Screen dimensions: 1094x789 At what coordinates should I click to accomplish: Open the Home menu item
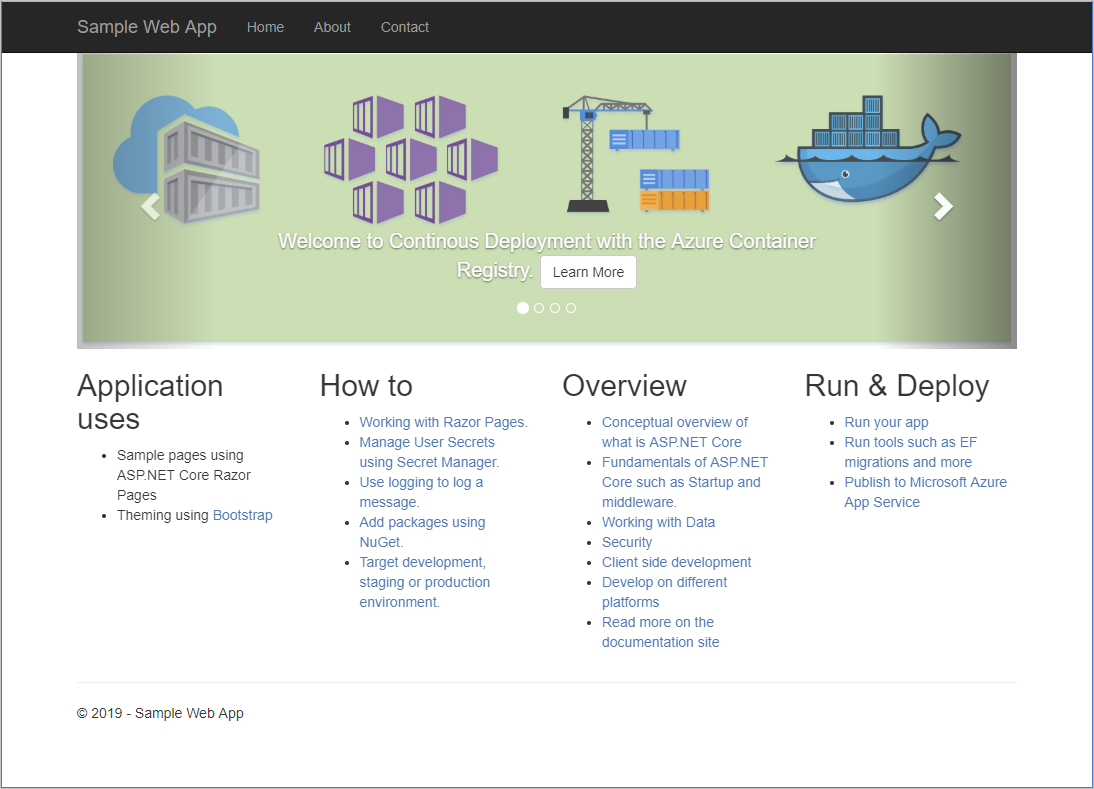click(265, 27)
